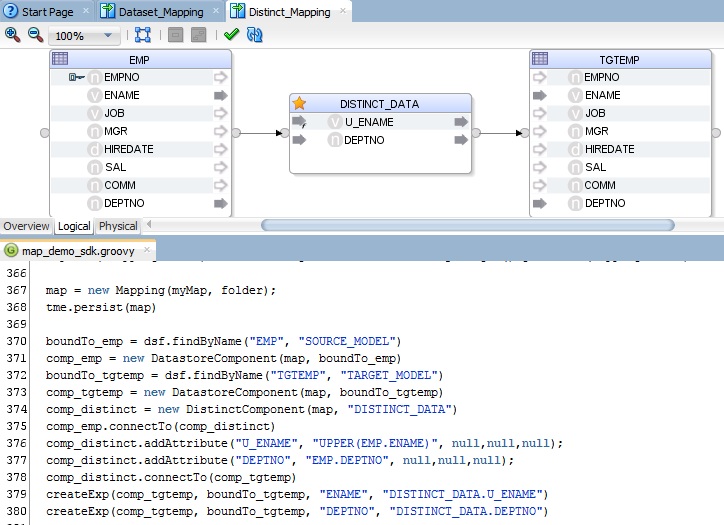Image resolution: width=724 pixels, height=525 pixels.
Task: Select the U_ENAME attribute in DISTINCT_DATA
Action: (x=369, y=122)
